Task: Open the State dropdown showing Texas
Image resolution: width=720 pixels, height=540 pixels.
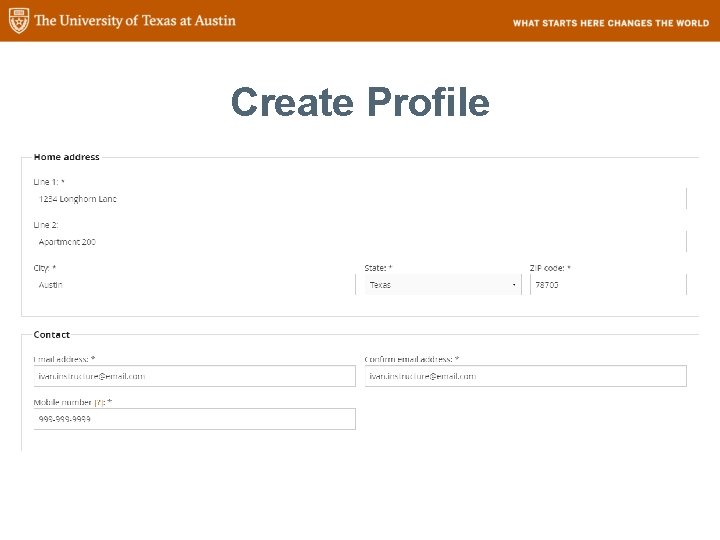Action: (443, 285)
